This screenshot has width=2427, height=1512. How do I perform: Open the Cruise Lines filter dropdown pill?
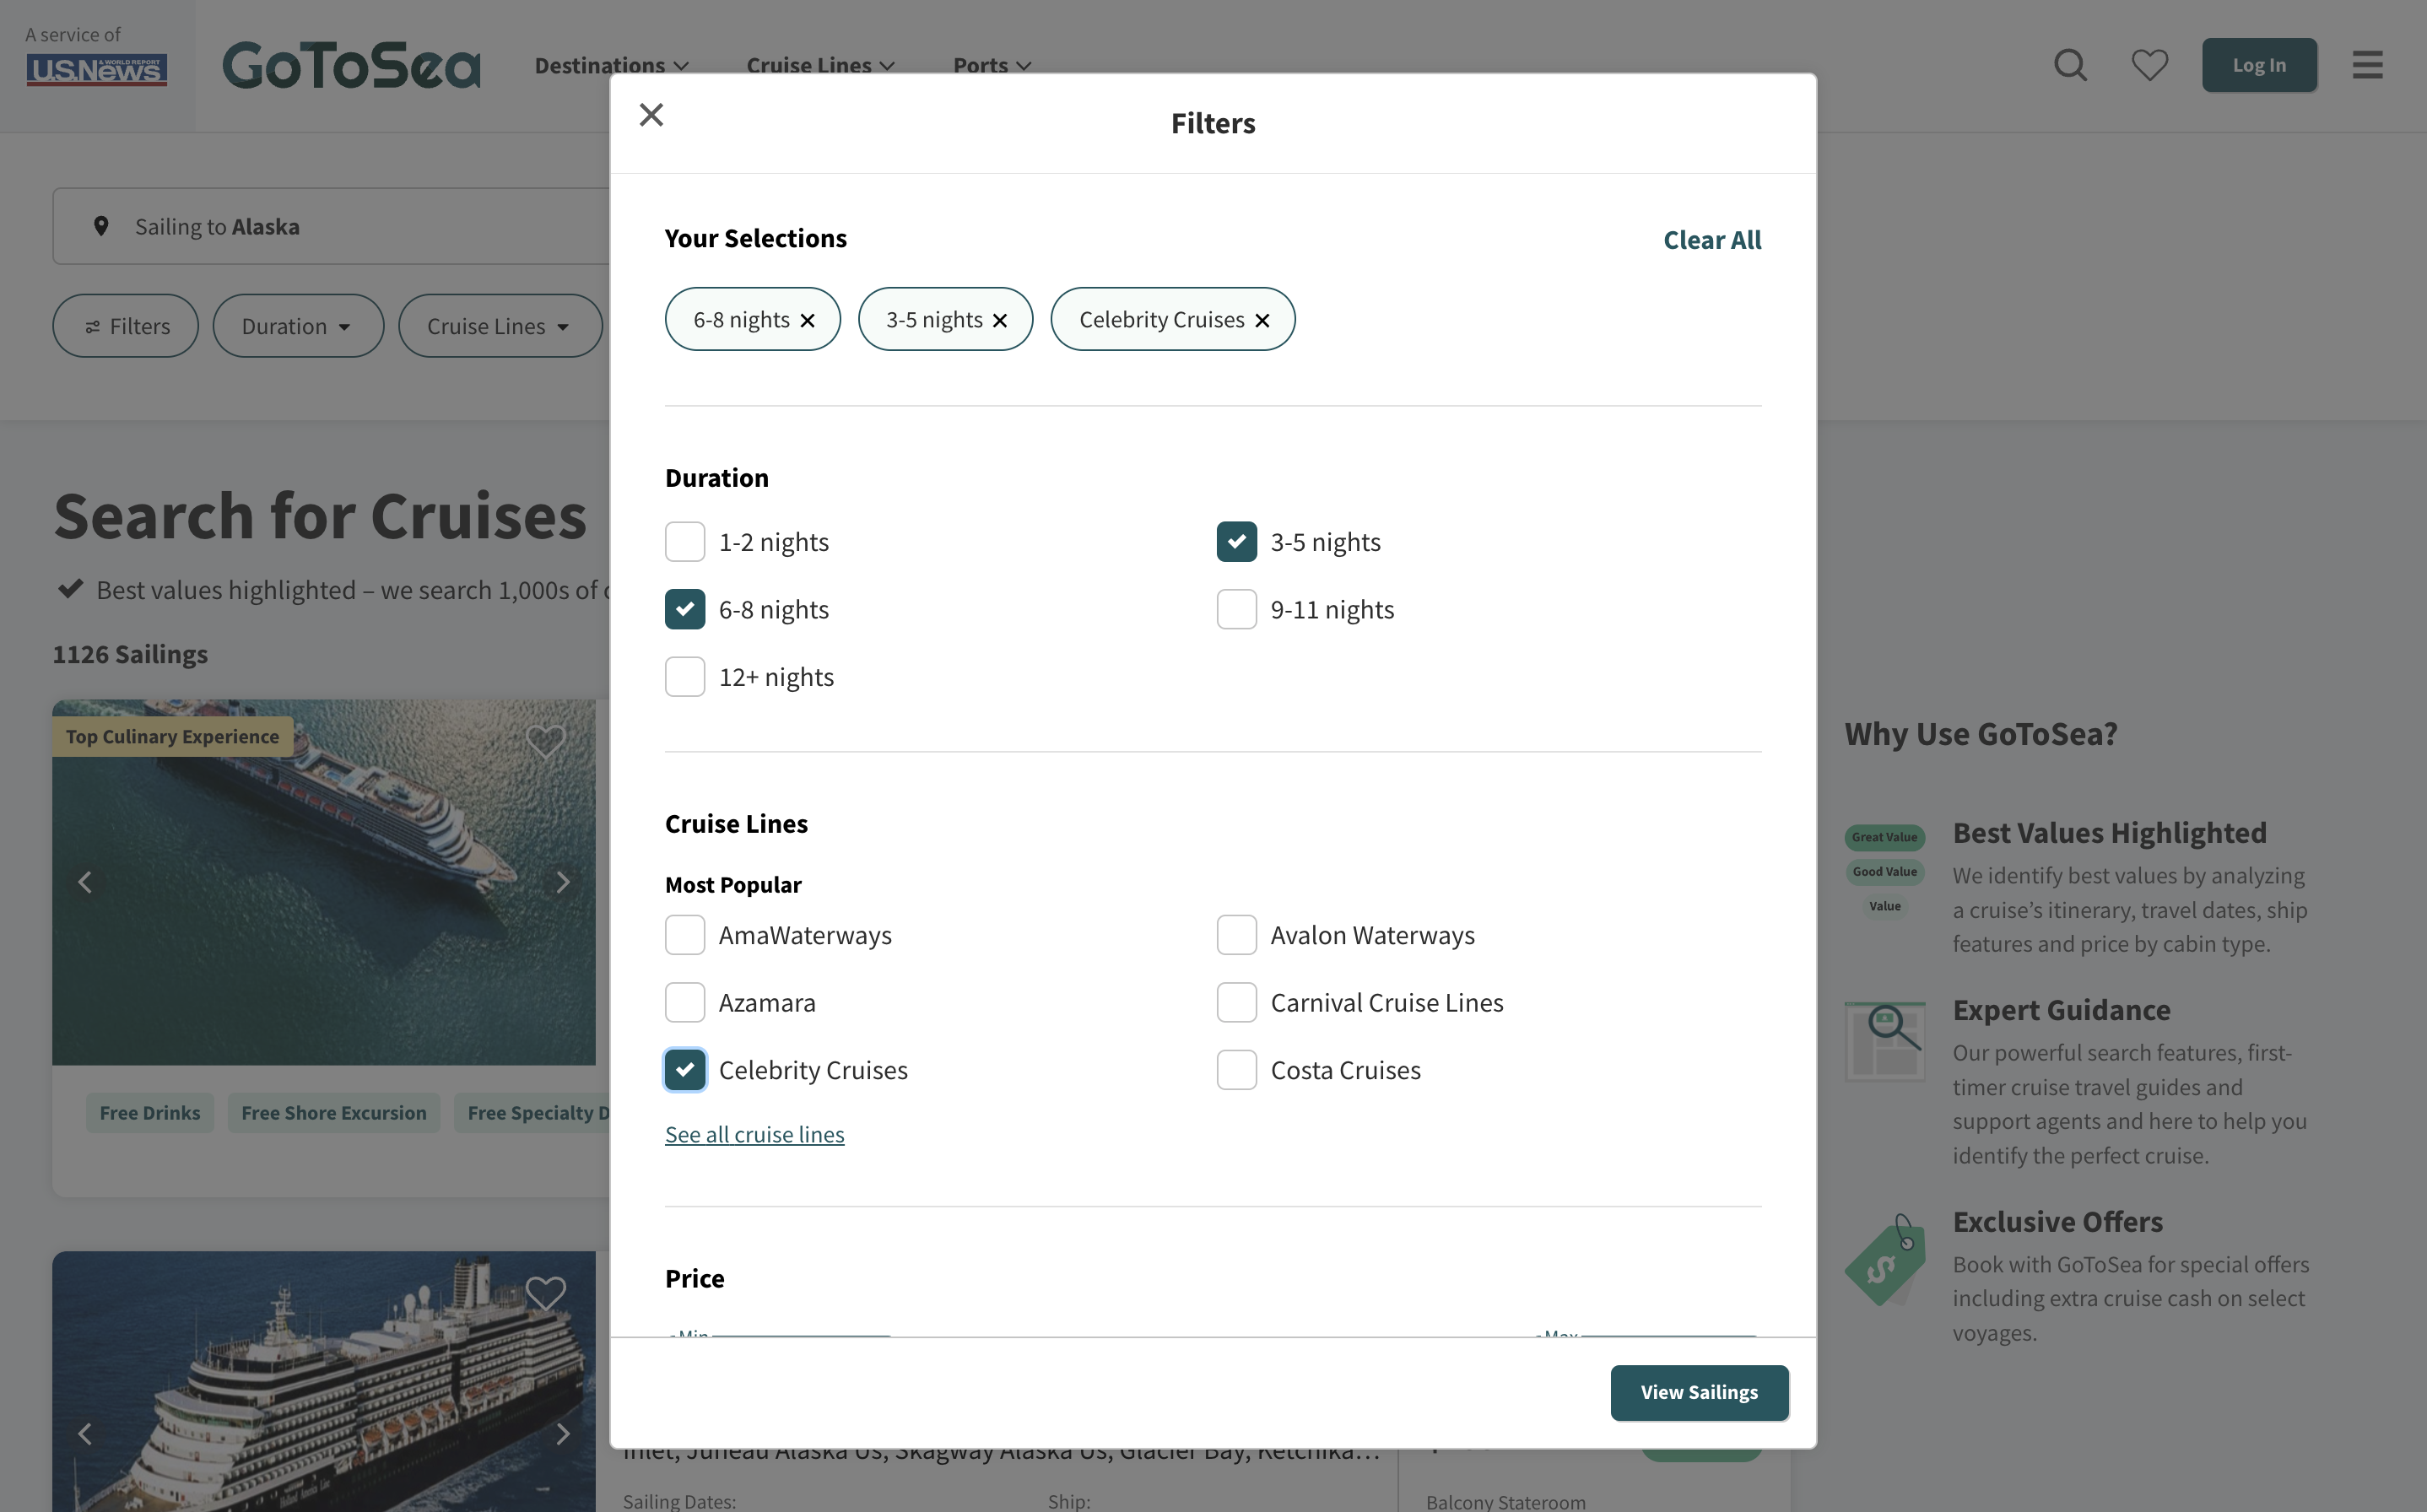tap(500, 326)
